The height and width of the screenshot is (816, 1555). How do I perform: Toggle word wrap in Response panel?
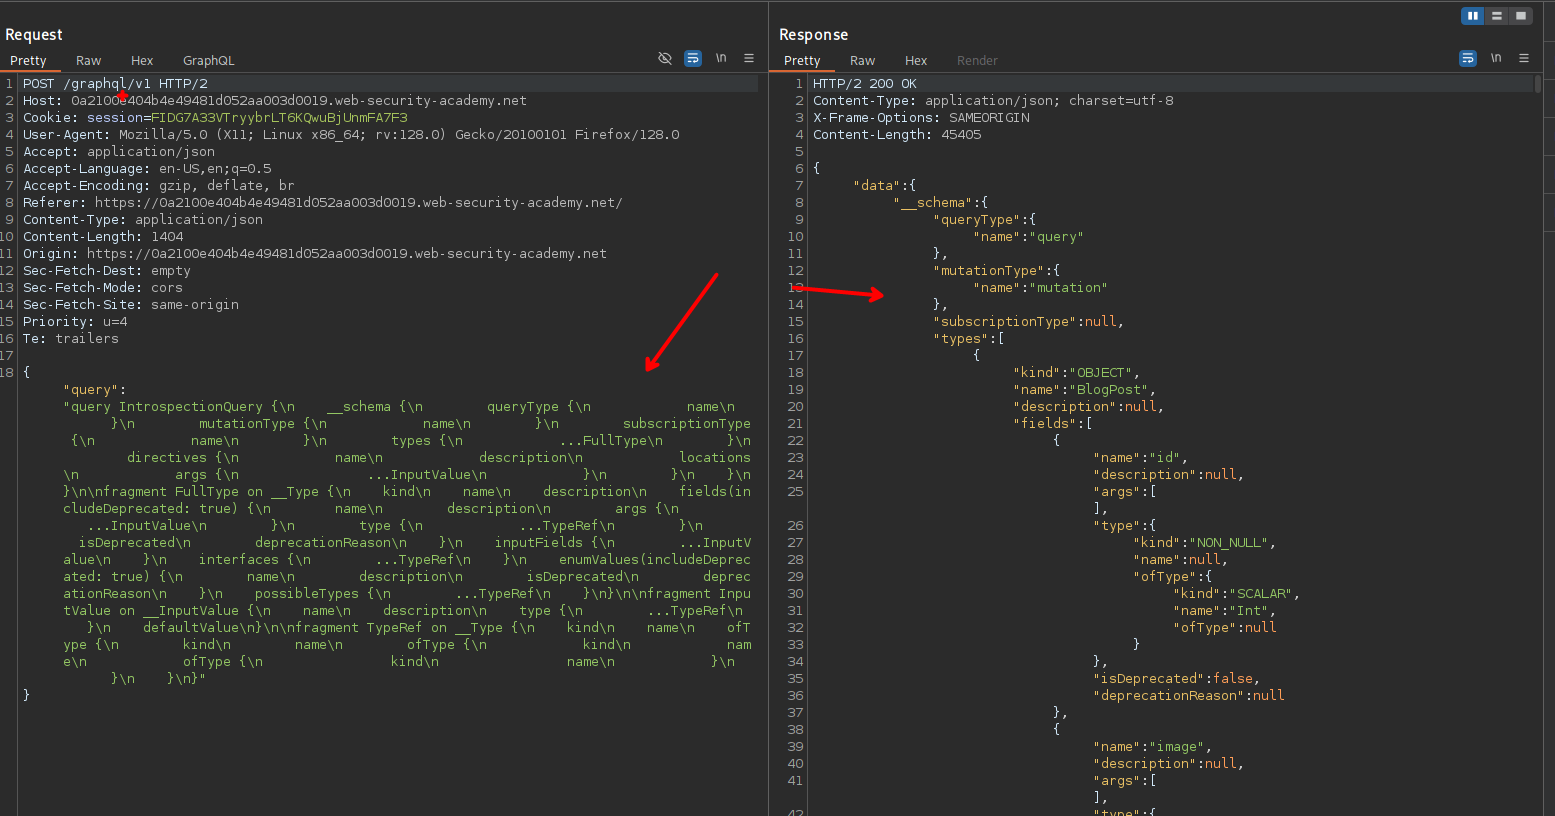pyautogui.click(x=1468, y=58)
